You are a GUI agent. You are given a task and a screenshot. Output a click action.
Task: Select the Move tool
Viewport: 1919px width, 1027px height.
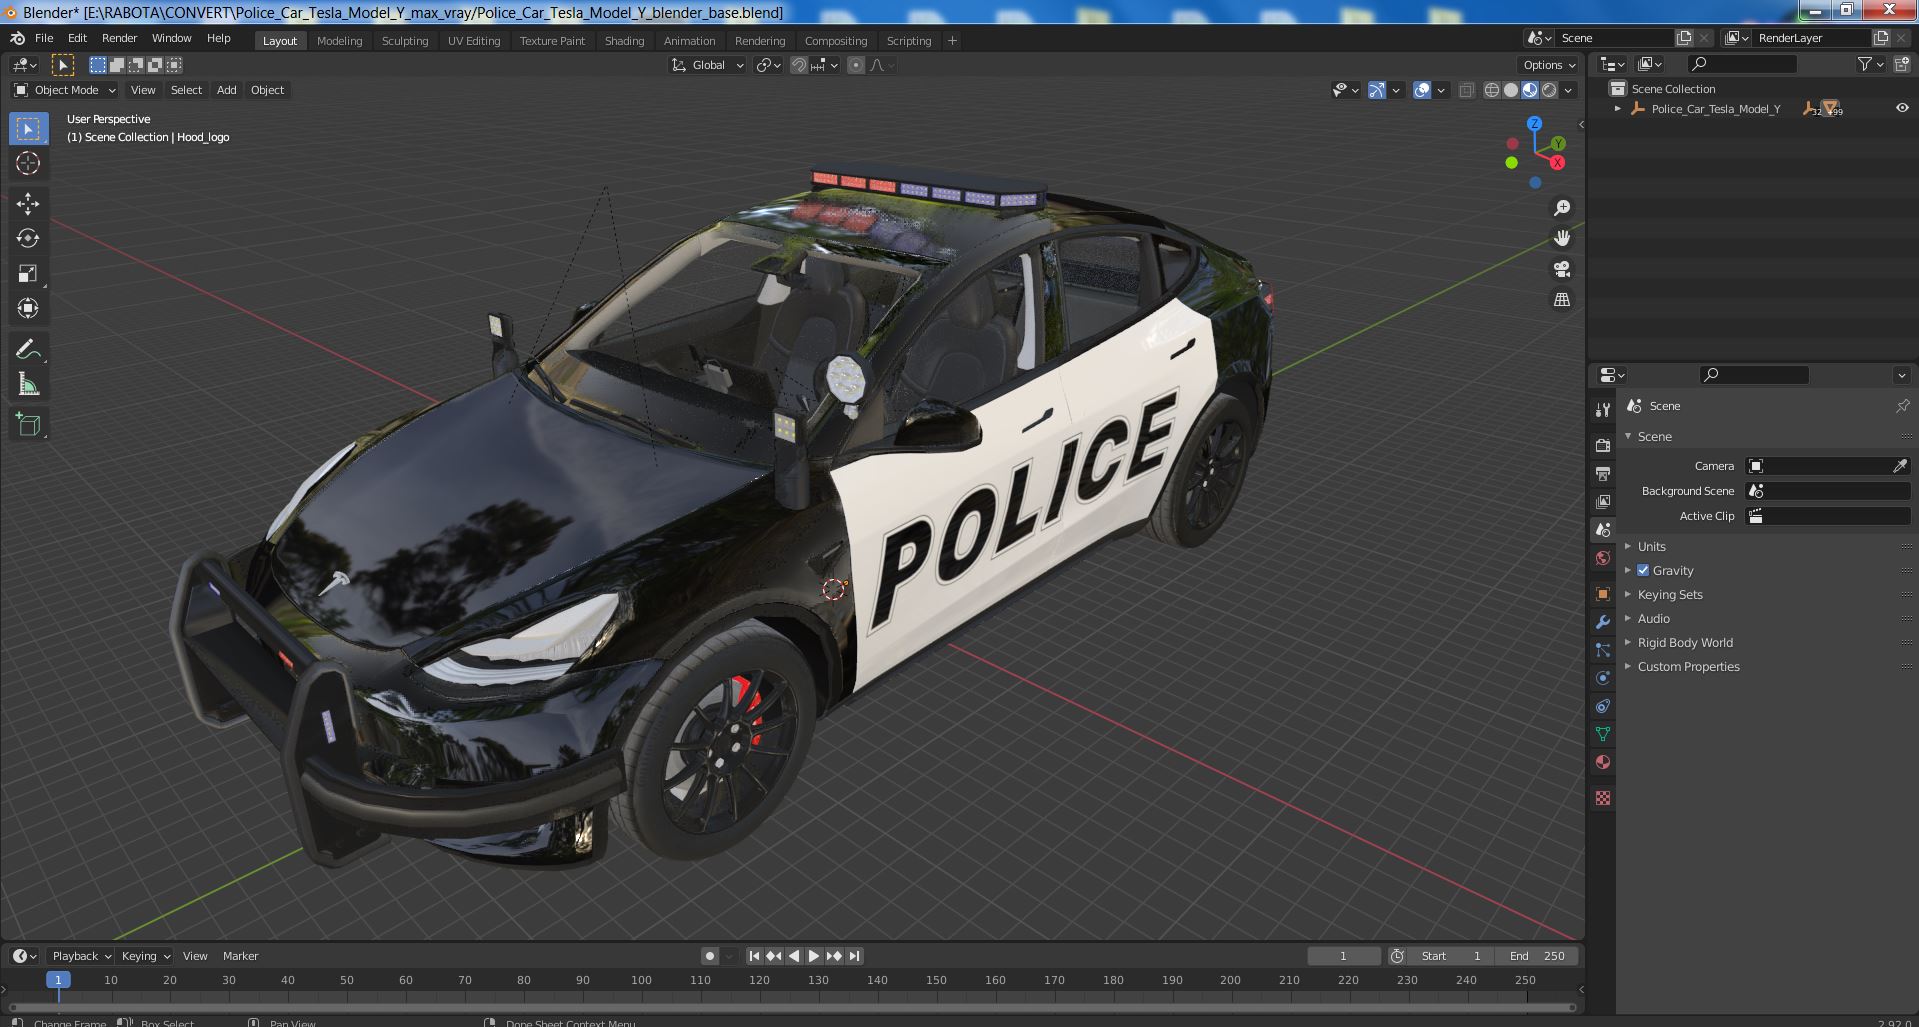click(28, 204)
